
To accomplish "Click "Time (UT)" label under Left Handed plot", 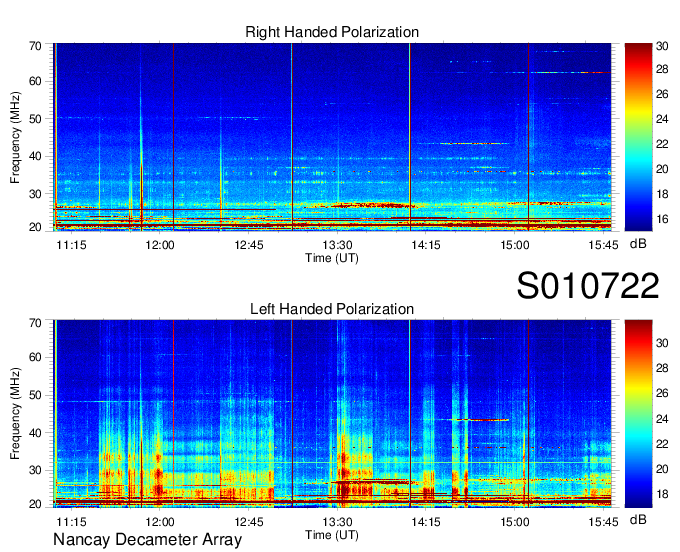I will (332, 535).
